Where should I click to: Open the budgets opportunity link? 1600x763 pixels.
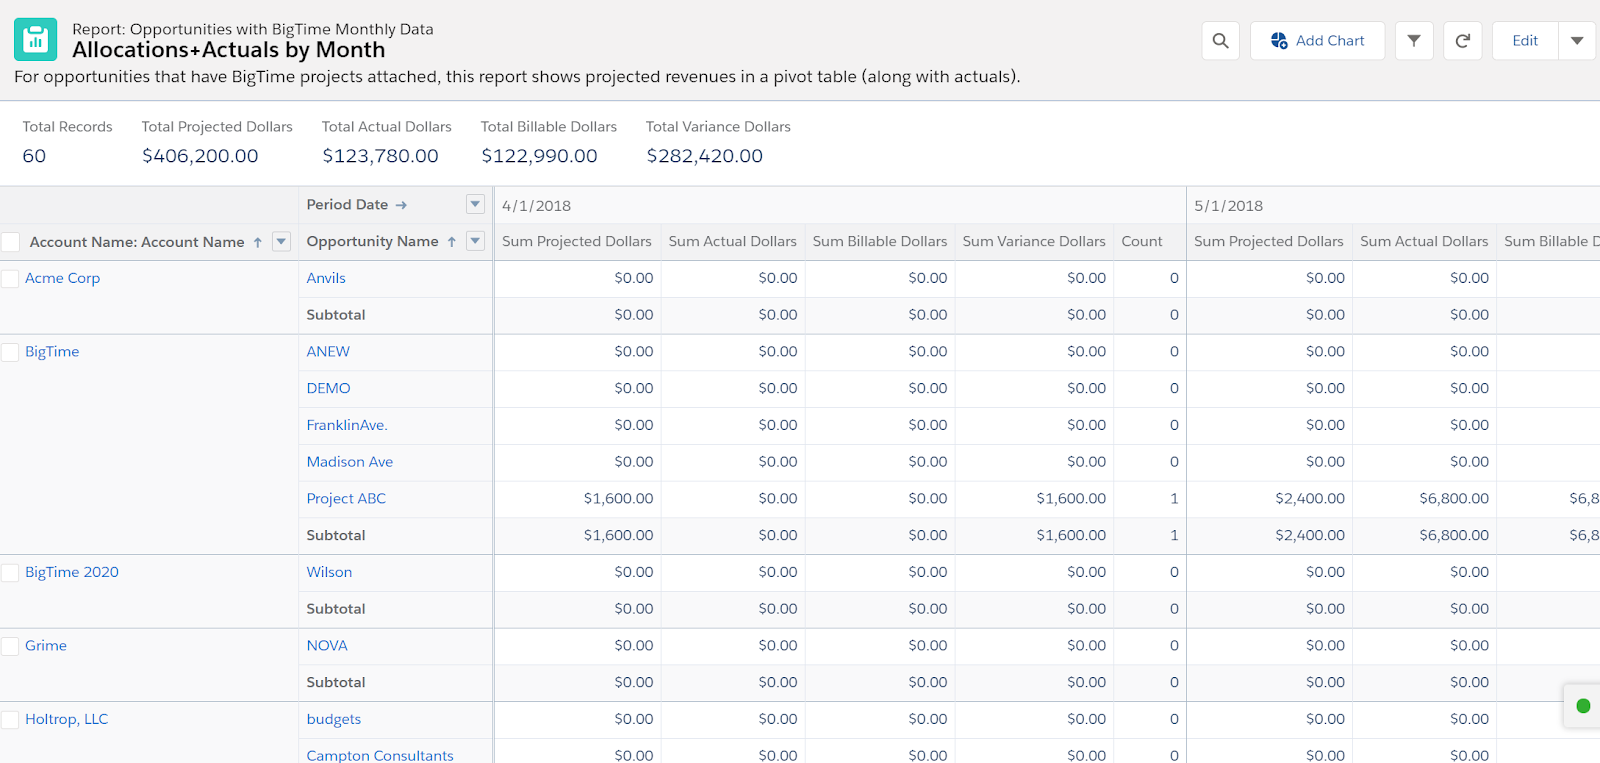click(334, 719)
